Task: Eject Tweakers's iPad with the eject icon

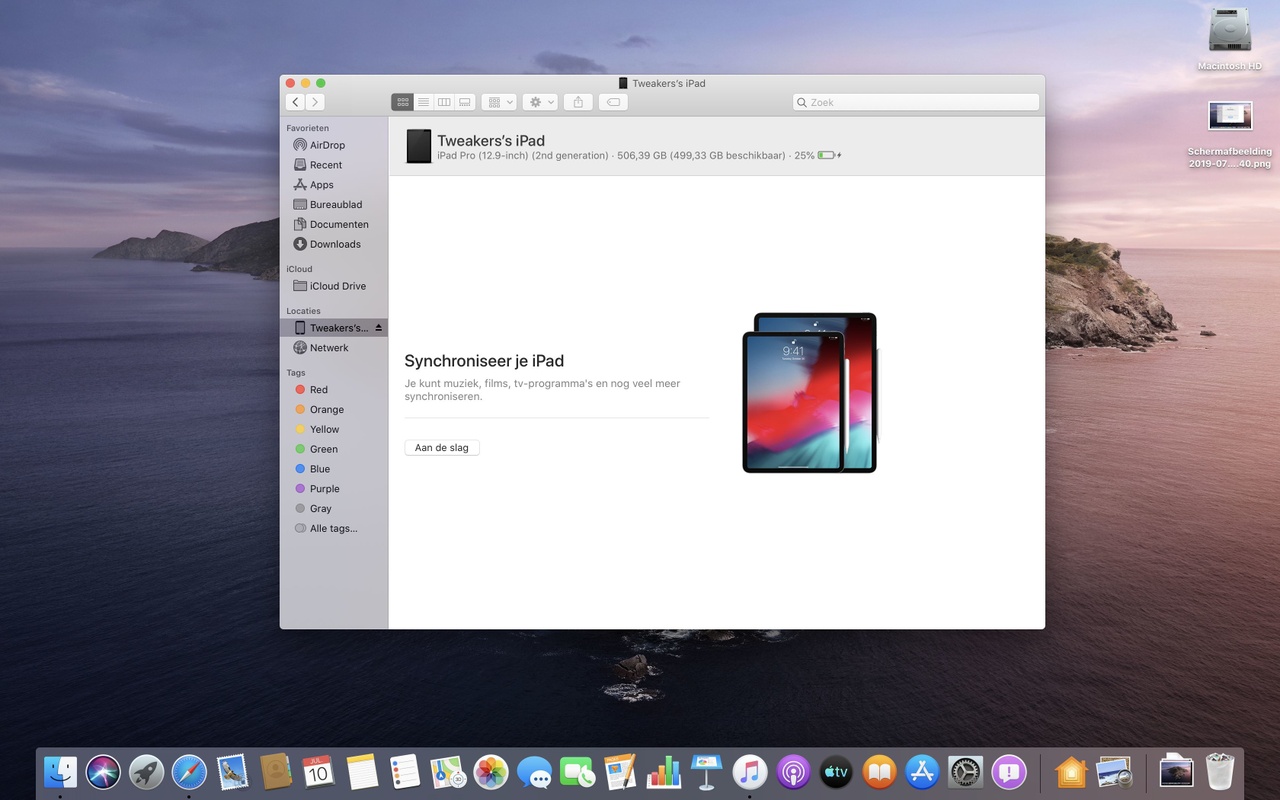Action: [x=378, y=328]
